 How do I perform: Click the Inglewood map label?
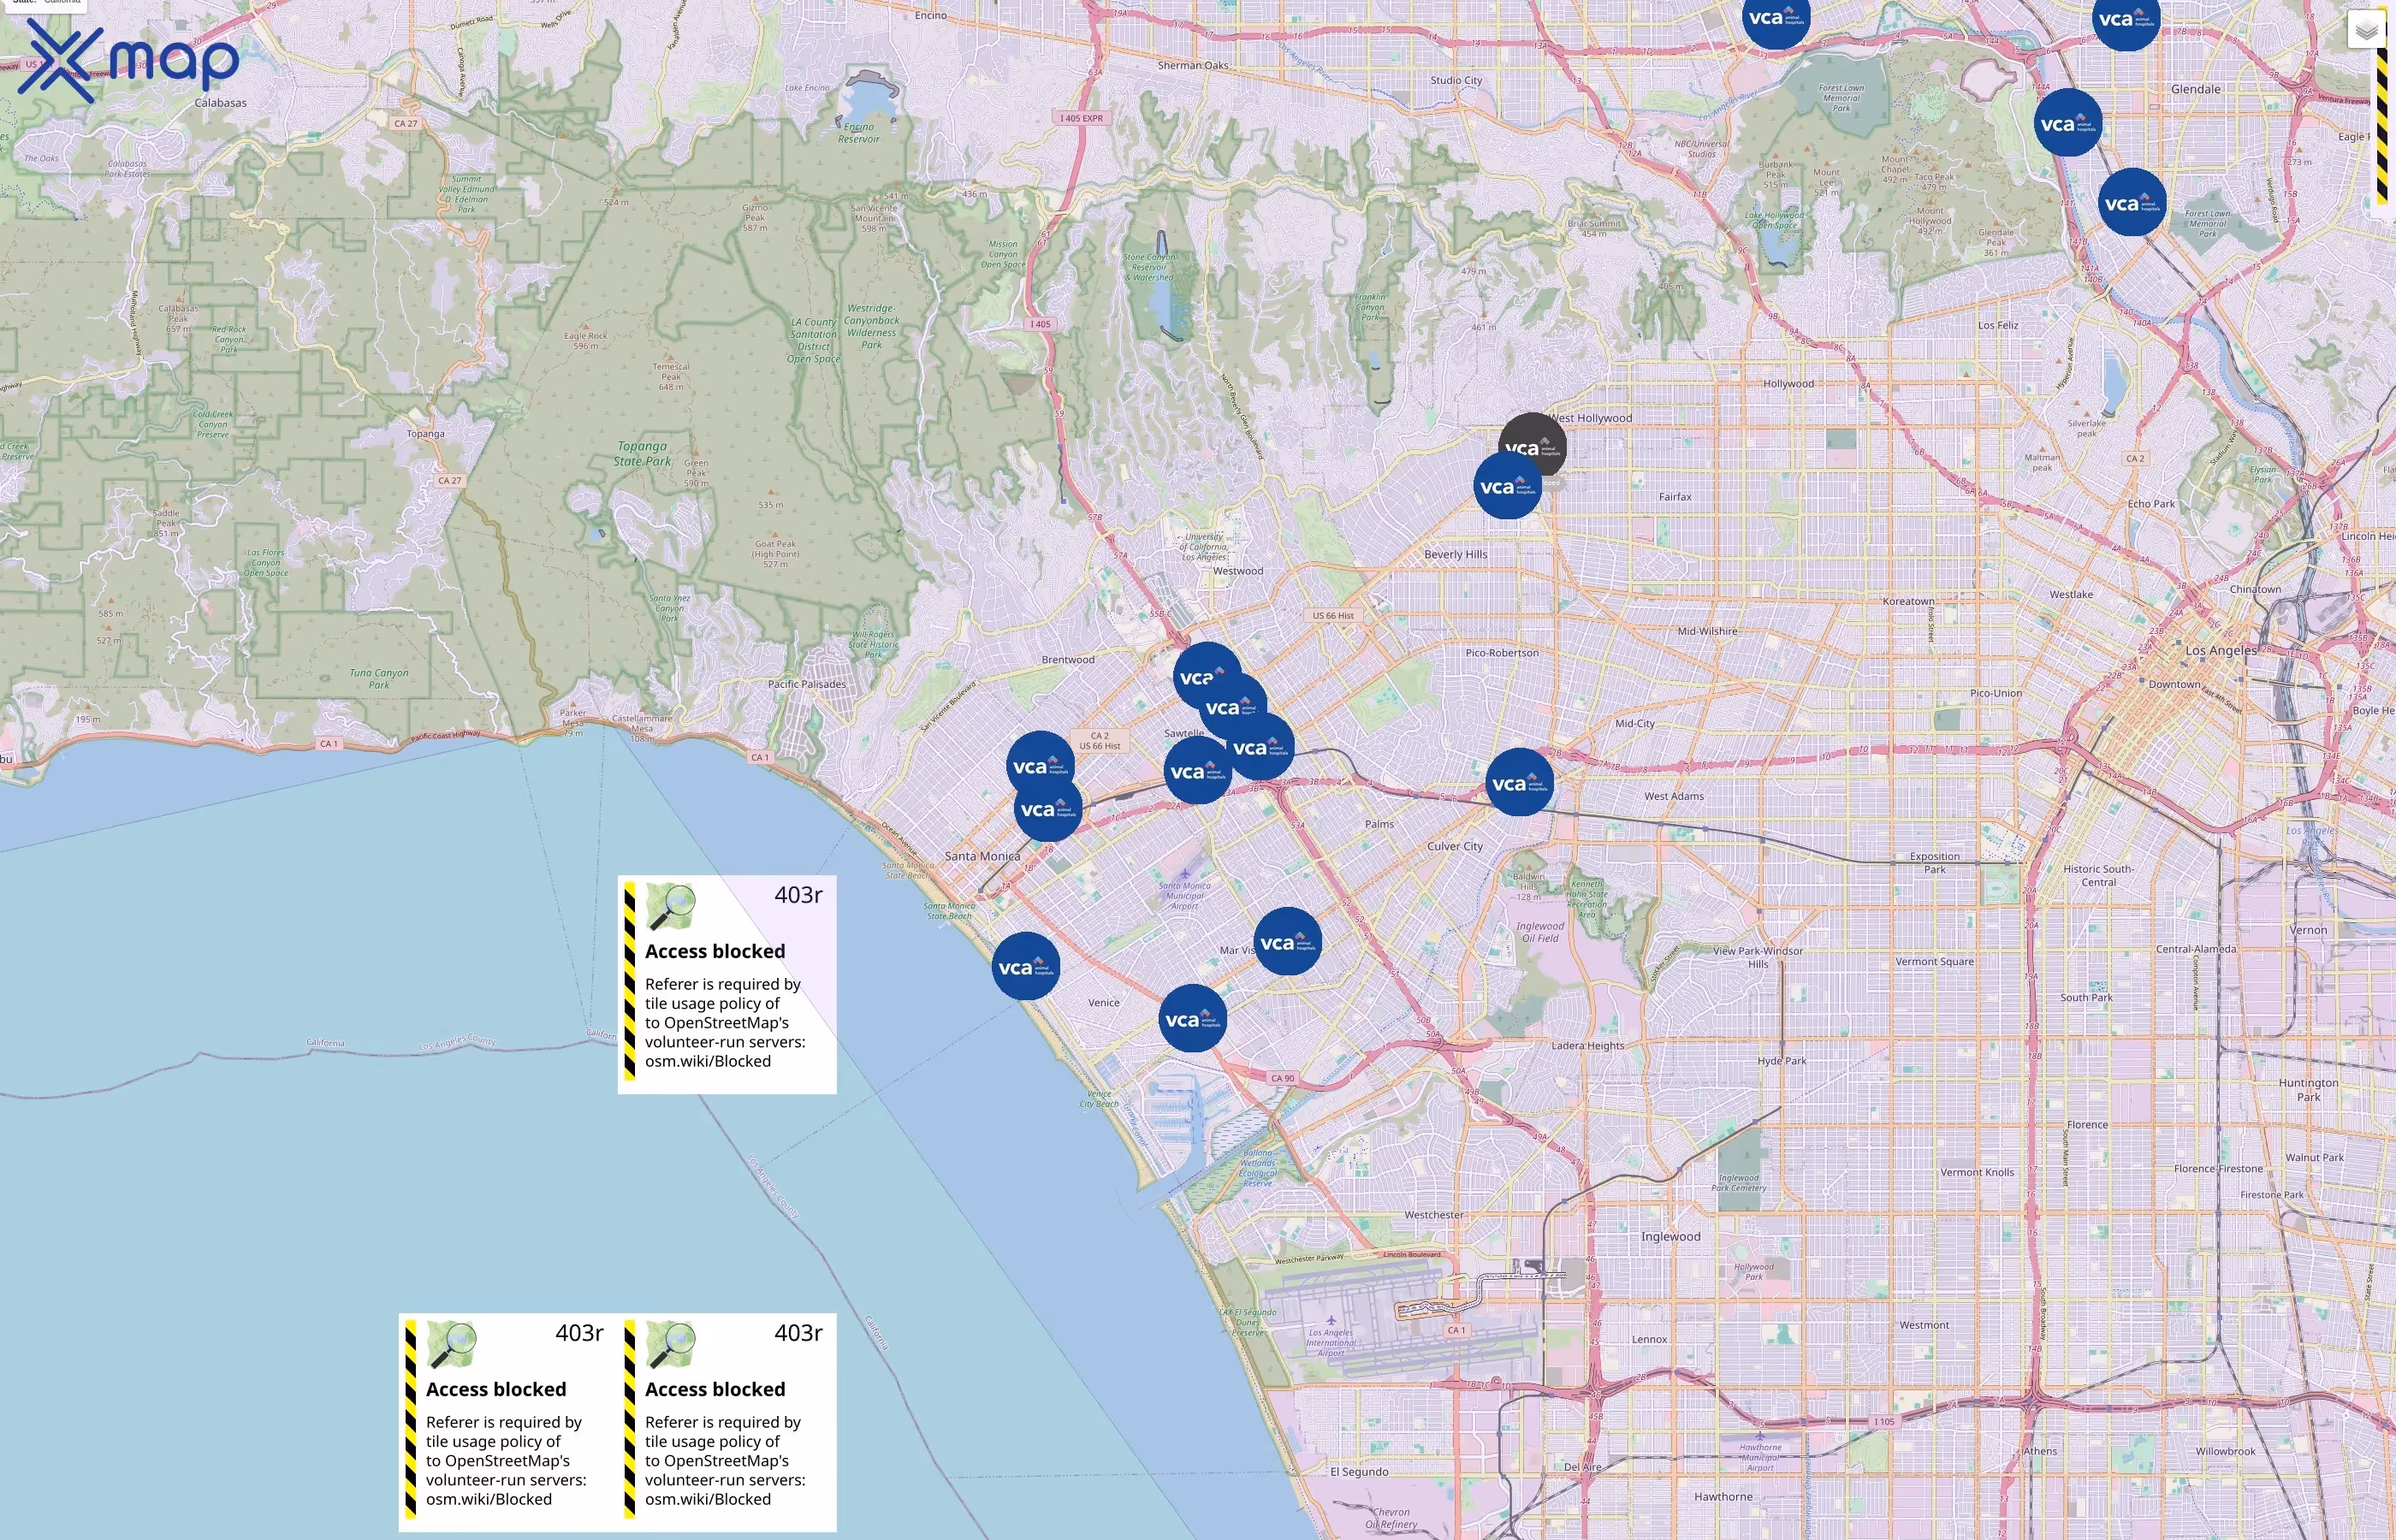(1670, 1237)
